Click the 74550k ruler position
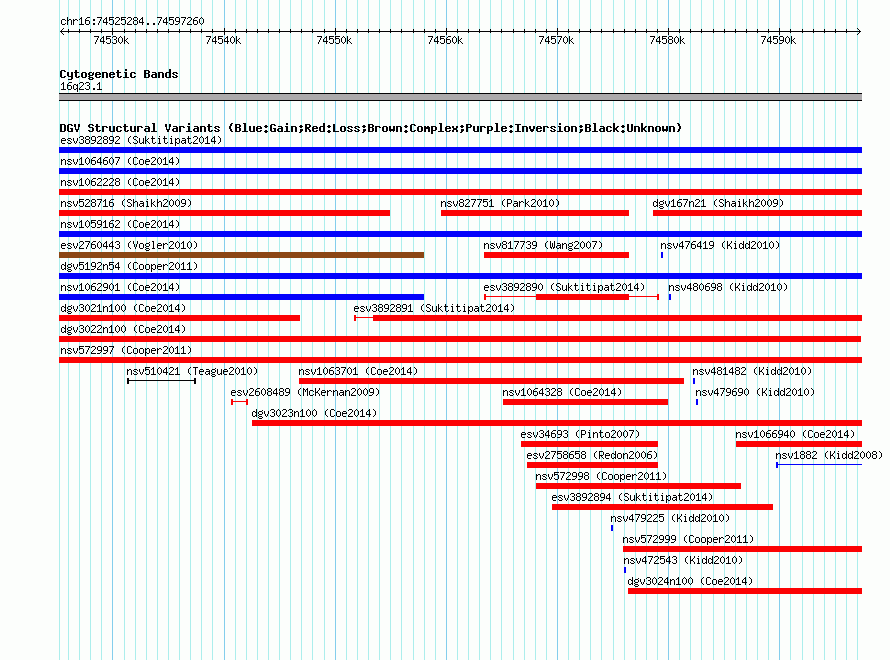 [x=334, y=40]
